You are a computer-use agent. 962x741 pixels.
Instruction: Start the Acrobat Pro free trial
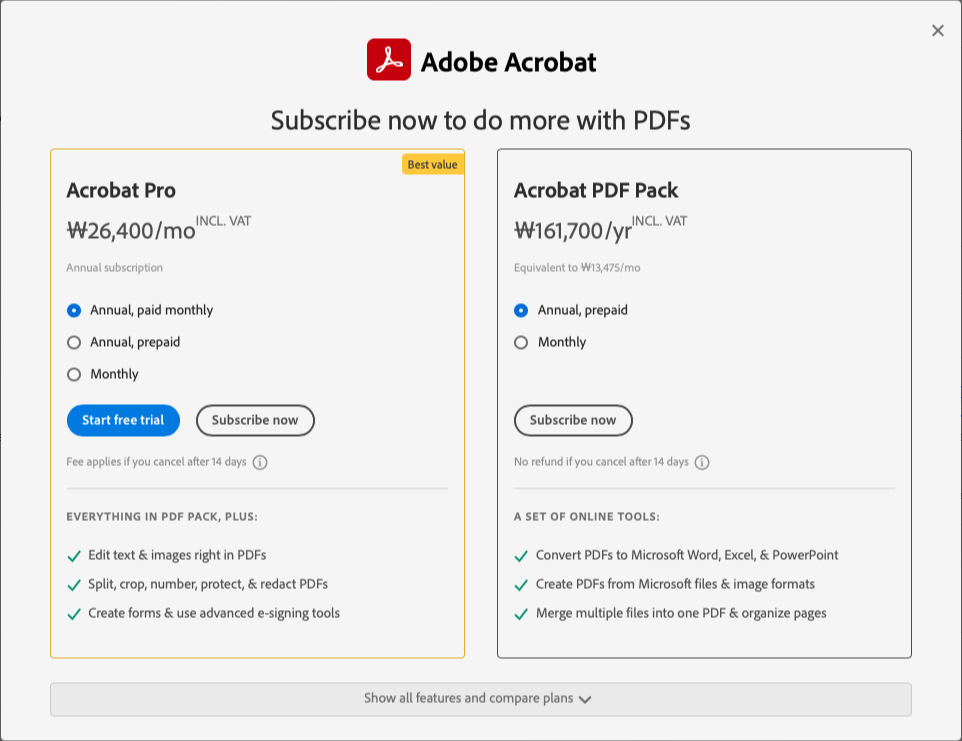123,420
